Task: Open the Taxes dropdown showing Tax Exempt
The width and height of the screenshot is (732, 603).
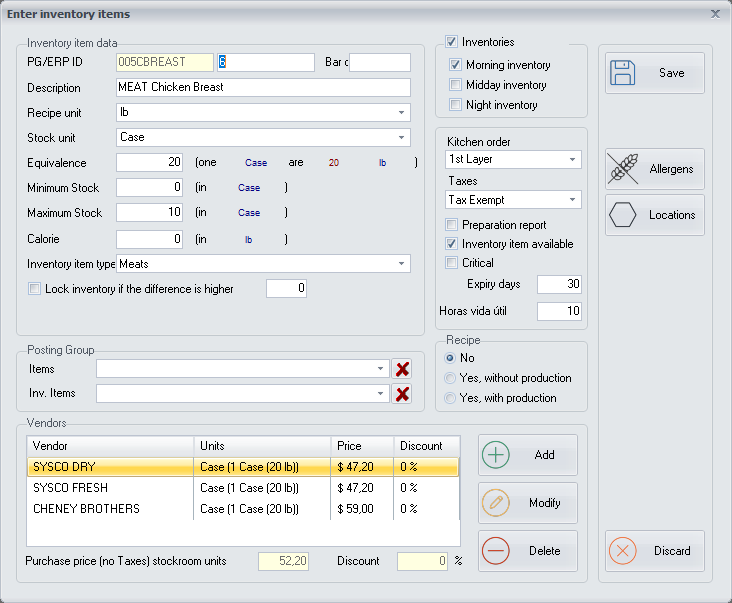Action: coord(573,200)
